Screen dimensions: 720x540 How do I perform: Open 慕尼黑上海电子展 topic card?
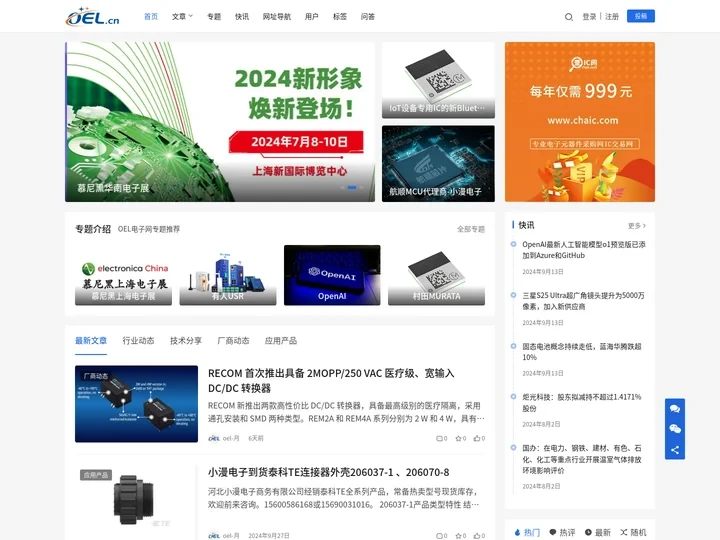click(124, 275)
